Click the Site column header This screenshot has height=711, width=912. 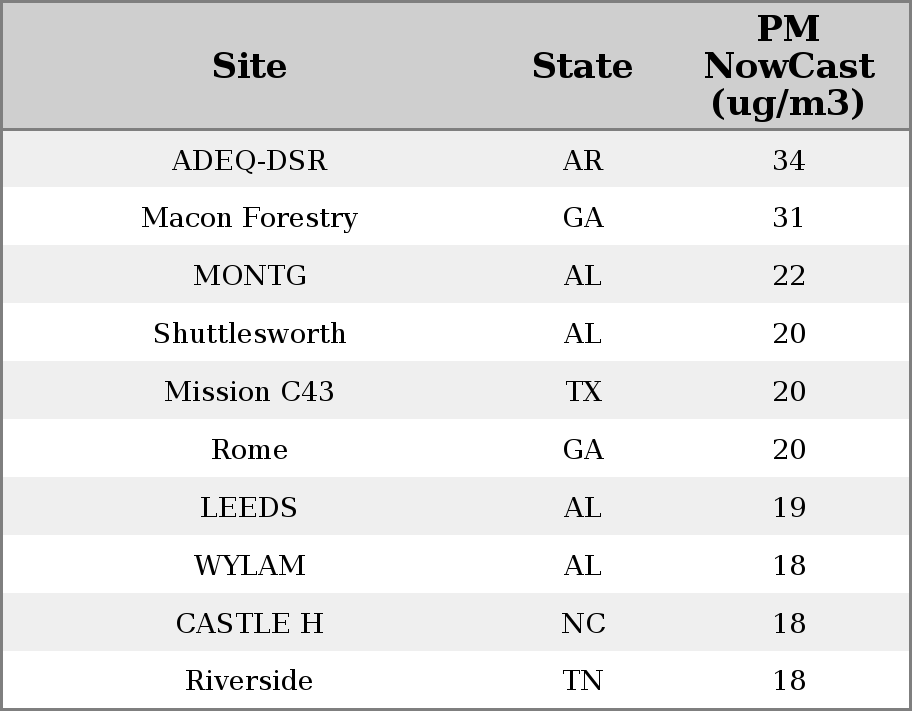pos(249,66)
